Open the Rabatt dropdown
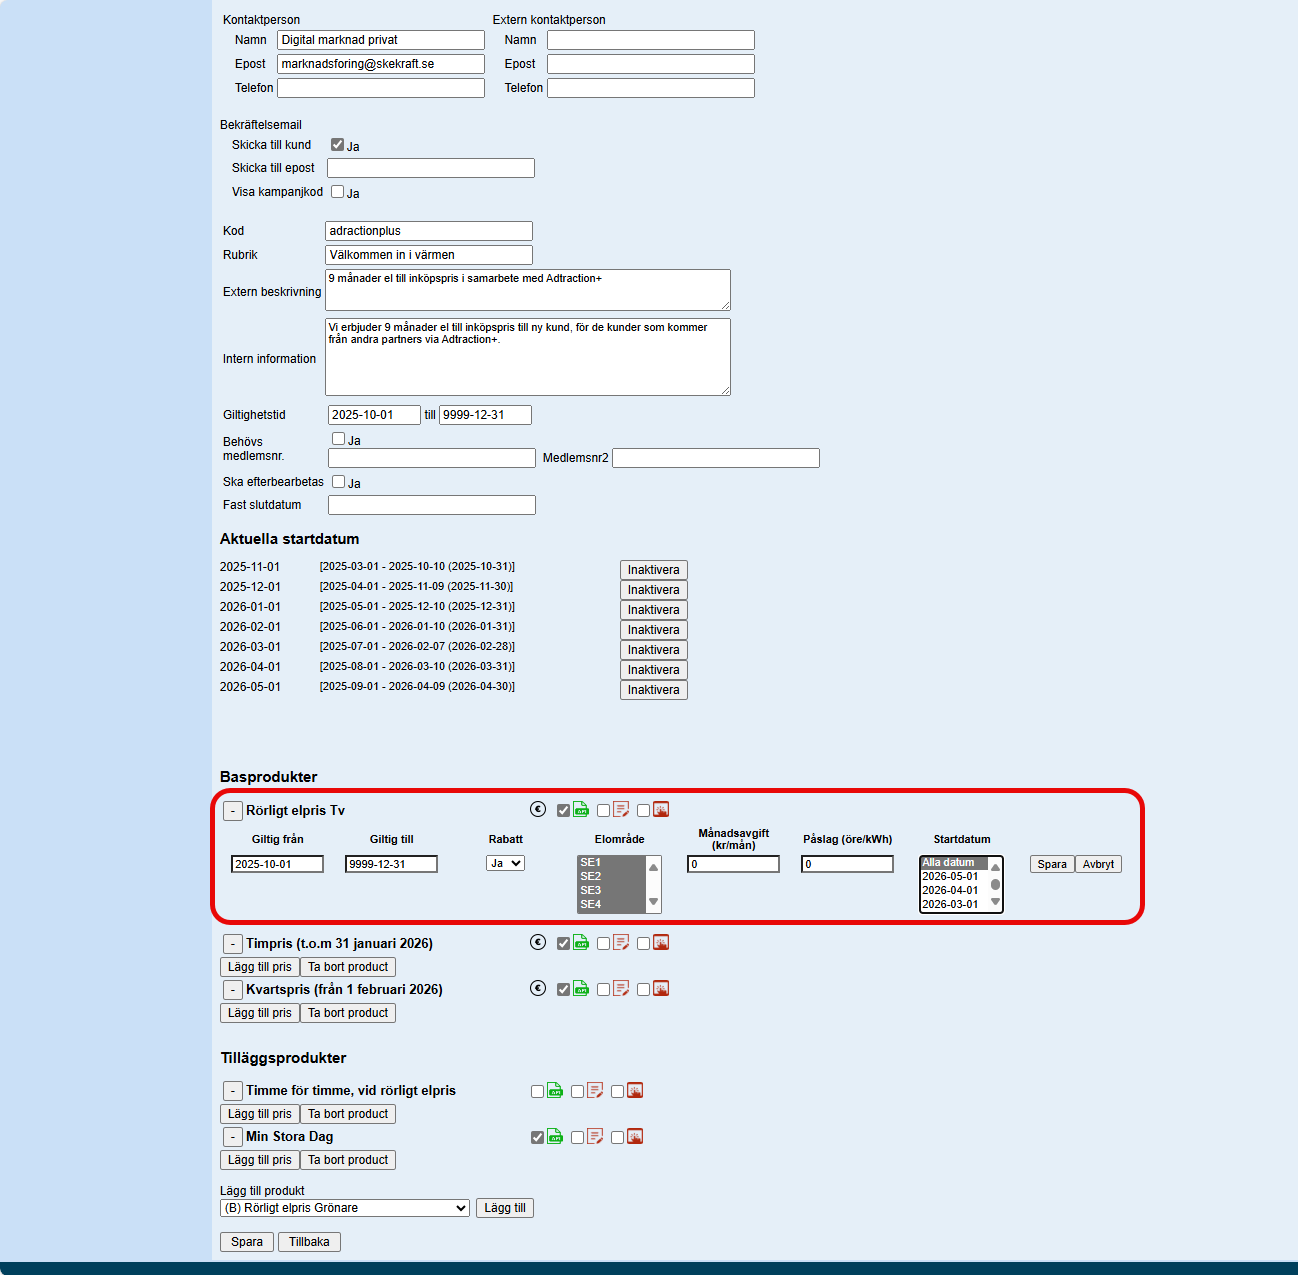The image size is (1298, 1275). pyautogui.click(x=505, y=863)
